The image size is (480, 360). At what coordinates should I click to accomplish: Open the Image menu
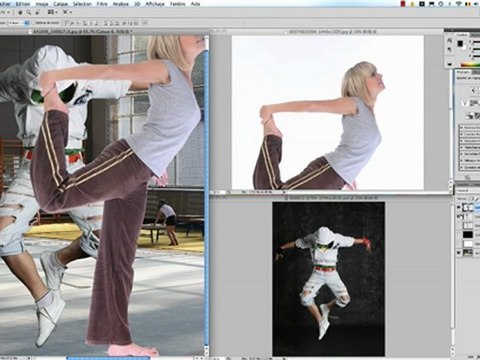coord(42,4)
